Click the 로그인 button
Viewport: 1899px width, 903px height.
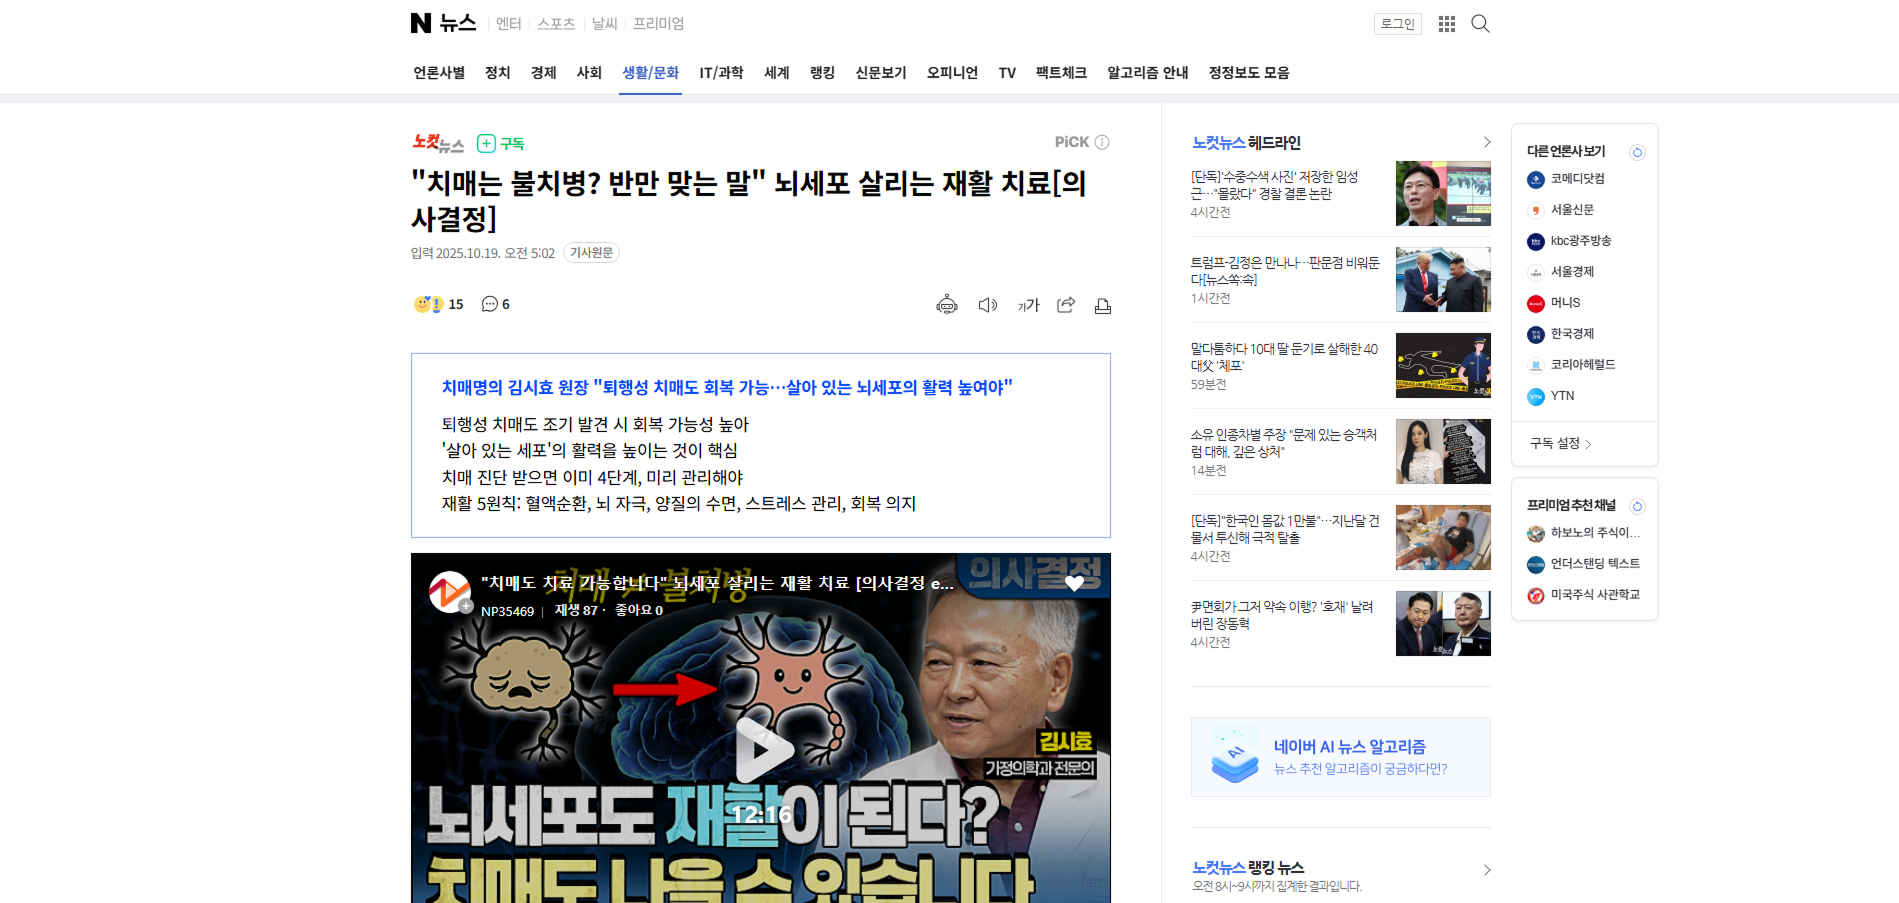[1397, 24]
